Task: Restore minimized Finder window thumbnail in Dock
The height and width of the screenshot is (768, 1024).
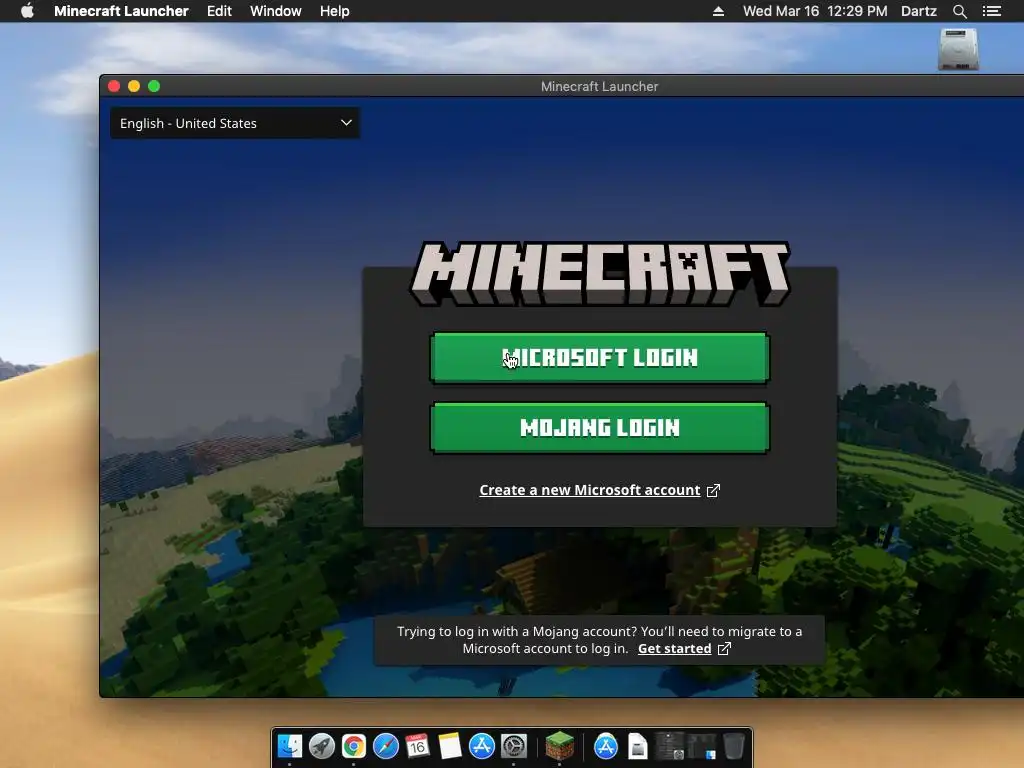Action: [x=701, y=746]
